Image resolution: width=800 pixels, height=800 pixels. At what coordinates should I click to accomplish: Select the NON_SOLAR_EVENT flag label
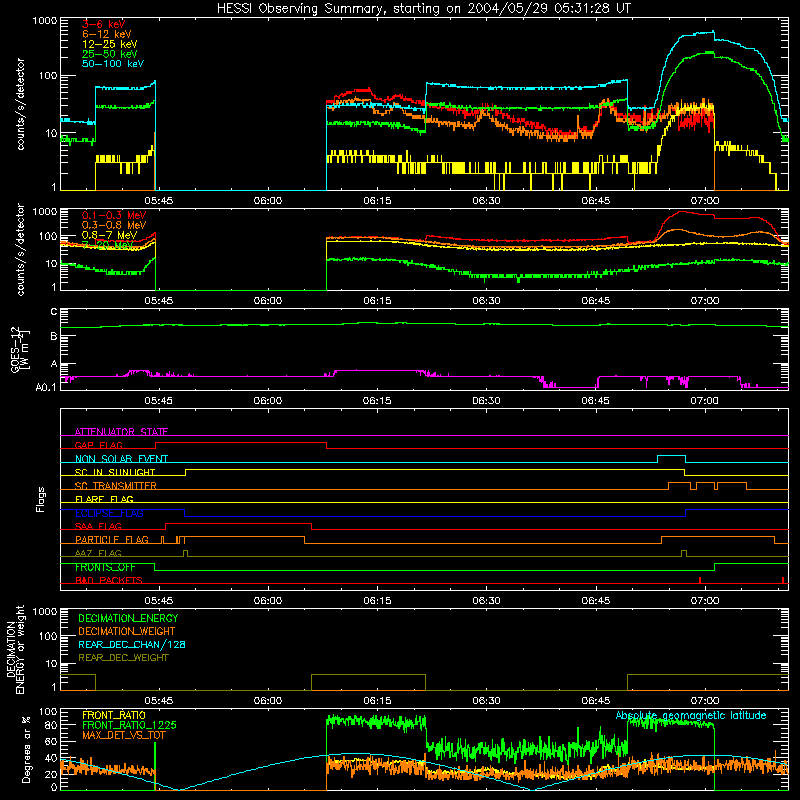(121, 459)
